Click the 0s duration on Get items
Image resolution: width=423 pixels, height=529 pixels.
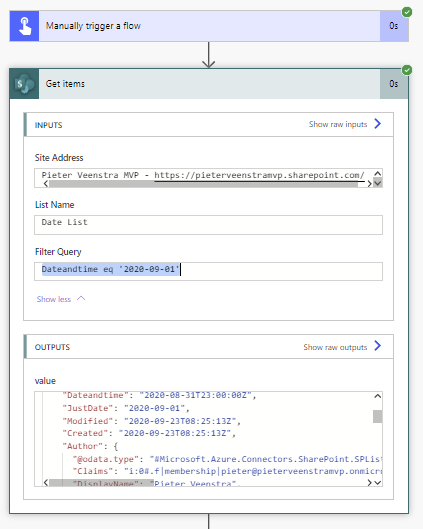(394, 84)
